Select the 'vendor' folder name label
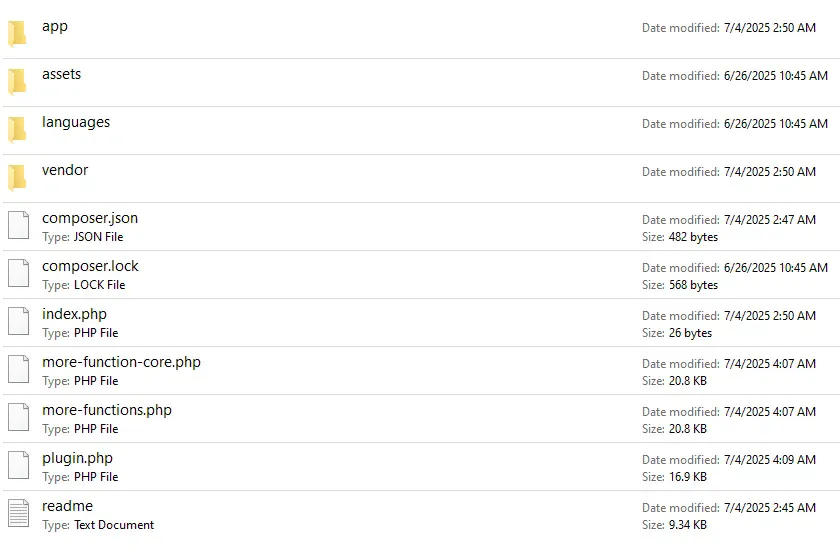Viewport: 840px width, 558px height. point(65,170)
